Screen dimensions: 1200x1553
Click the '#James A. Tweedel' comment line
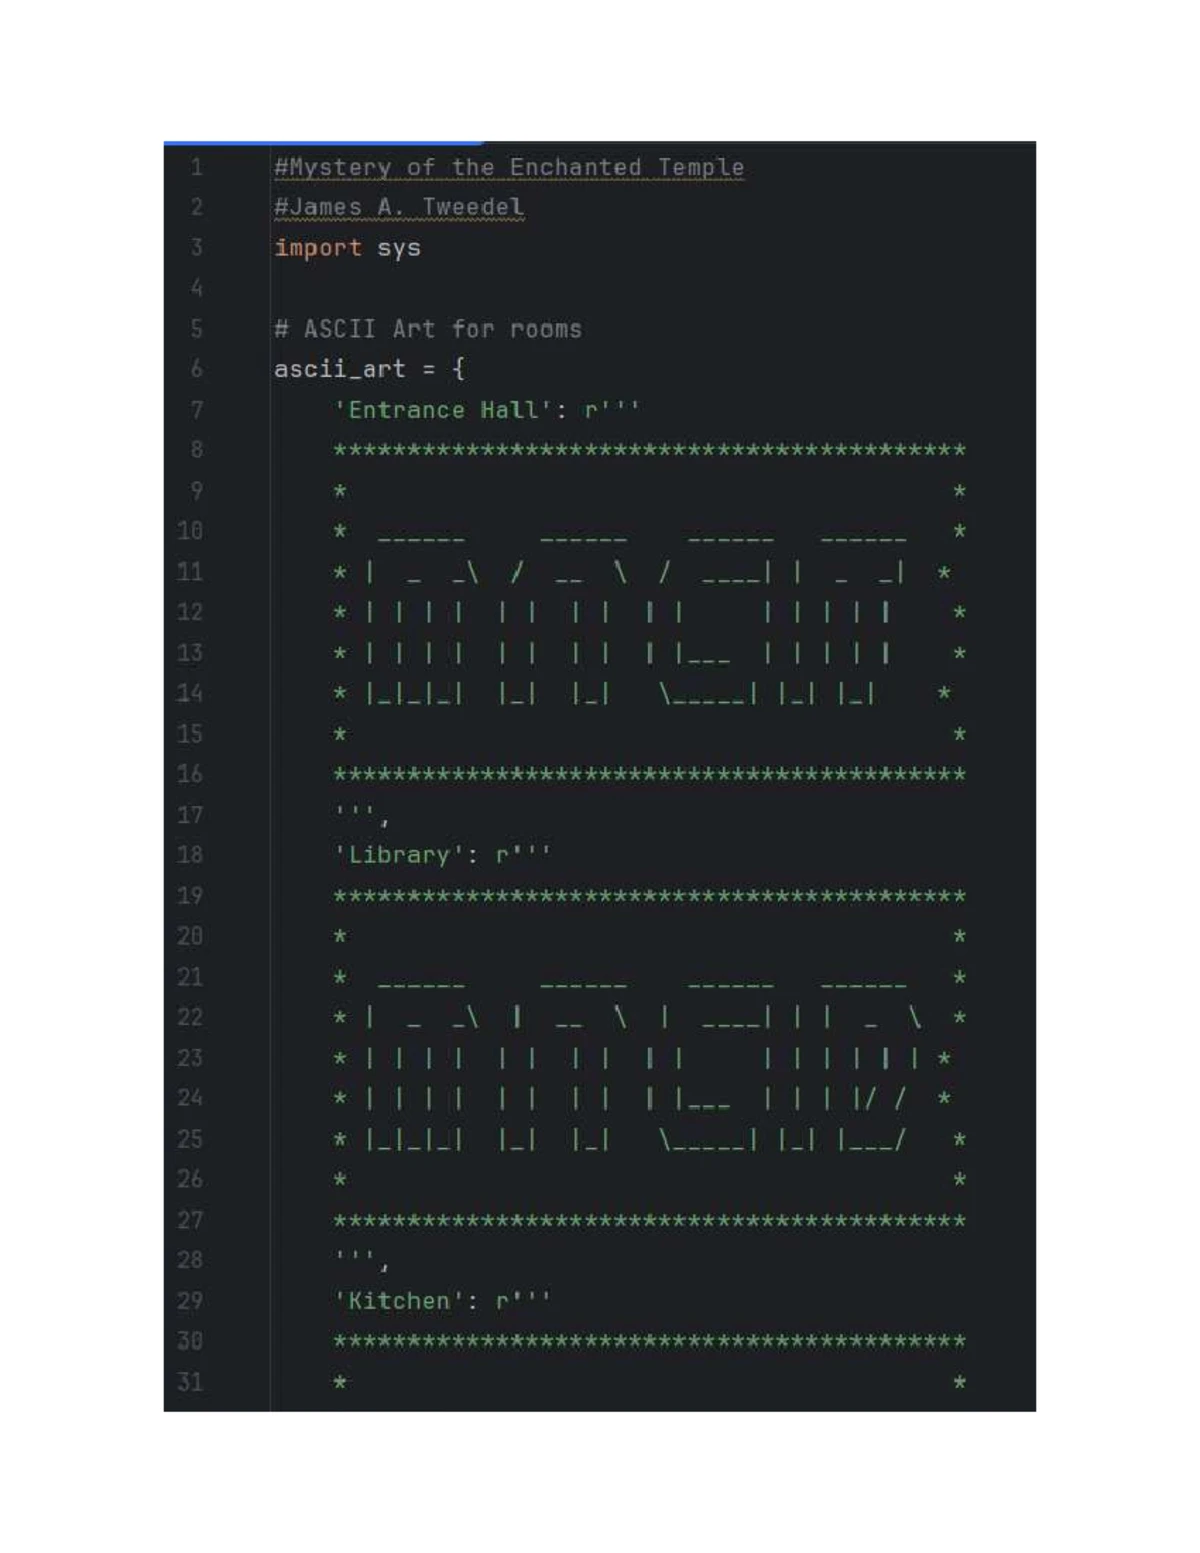coord(399,207)
